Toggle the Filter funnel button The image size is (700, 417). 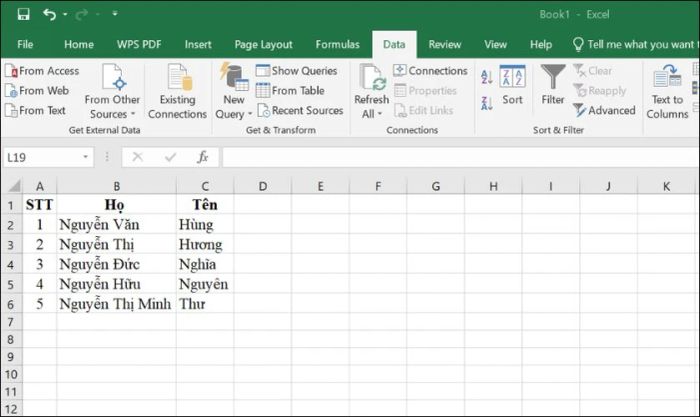click(553, 85)
